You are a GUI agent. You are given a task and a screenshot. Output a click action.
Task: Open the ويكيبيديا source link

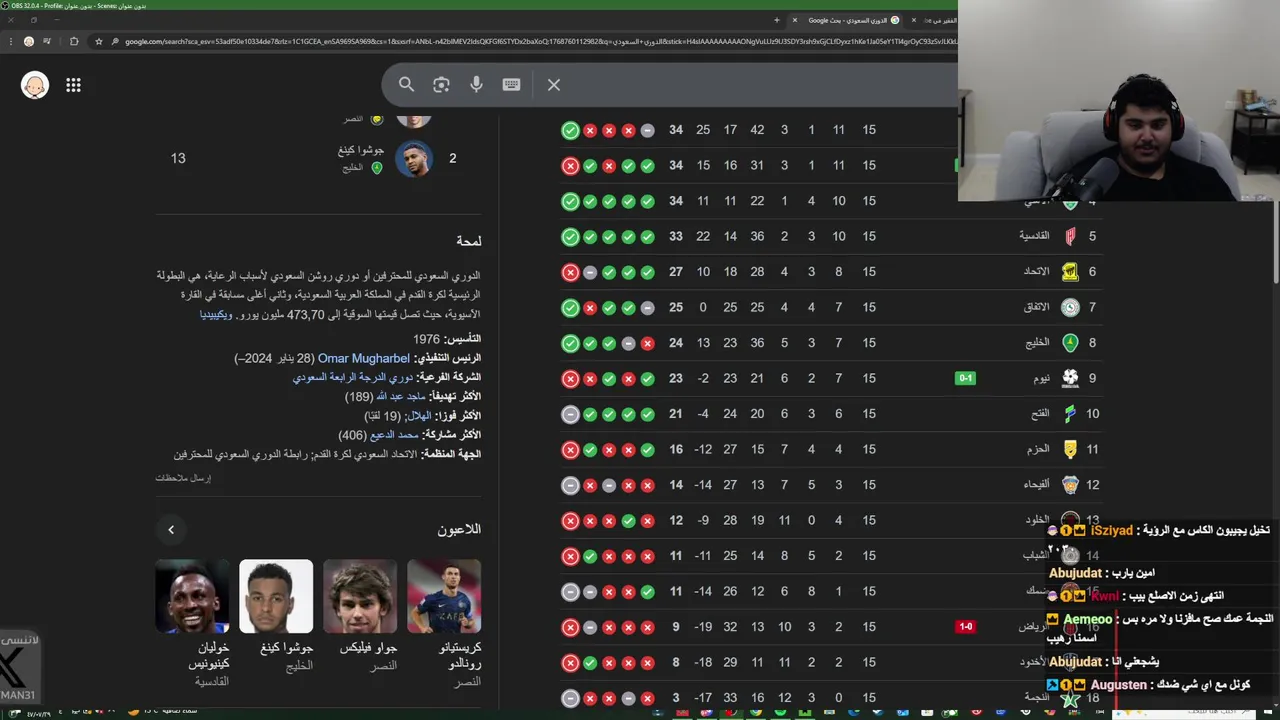(216, 315)
